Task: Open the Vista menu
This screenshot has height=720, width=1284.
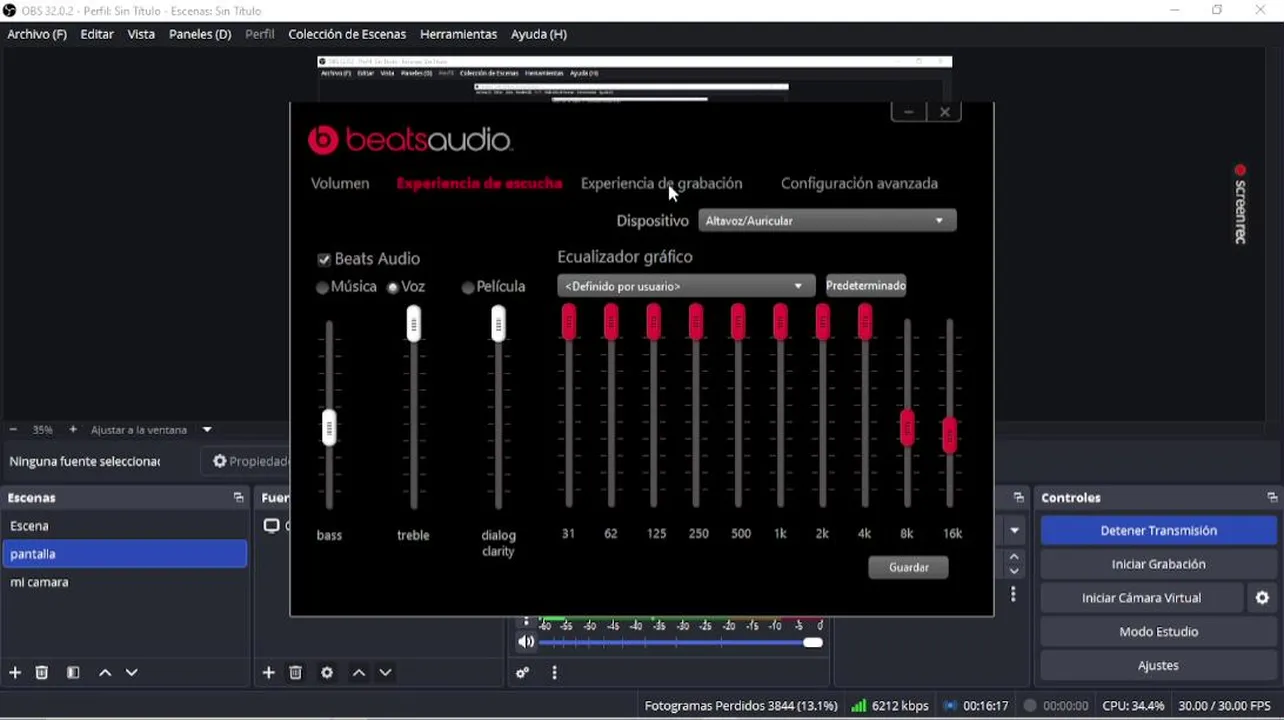Action: (x=141, y=34)
